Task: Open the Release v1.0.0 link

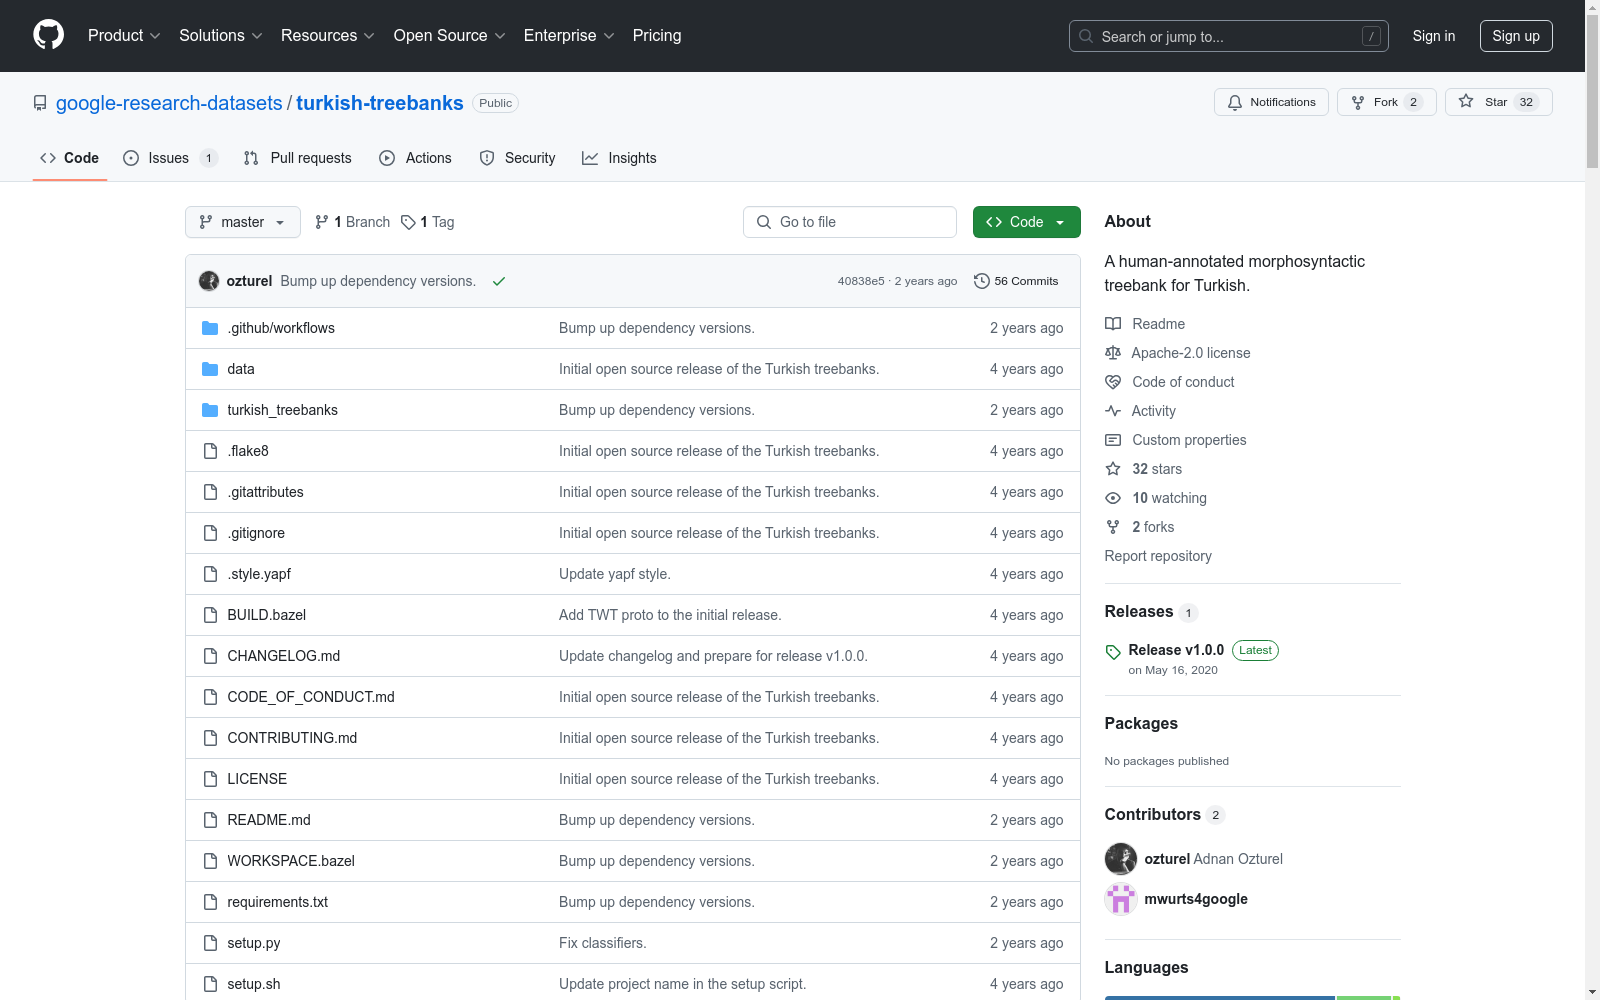Action: tap(1176, 650)
